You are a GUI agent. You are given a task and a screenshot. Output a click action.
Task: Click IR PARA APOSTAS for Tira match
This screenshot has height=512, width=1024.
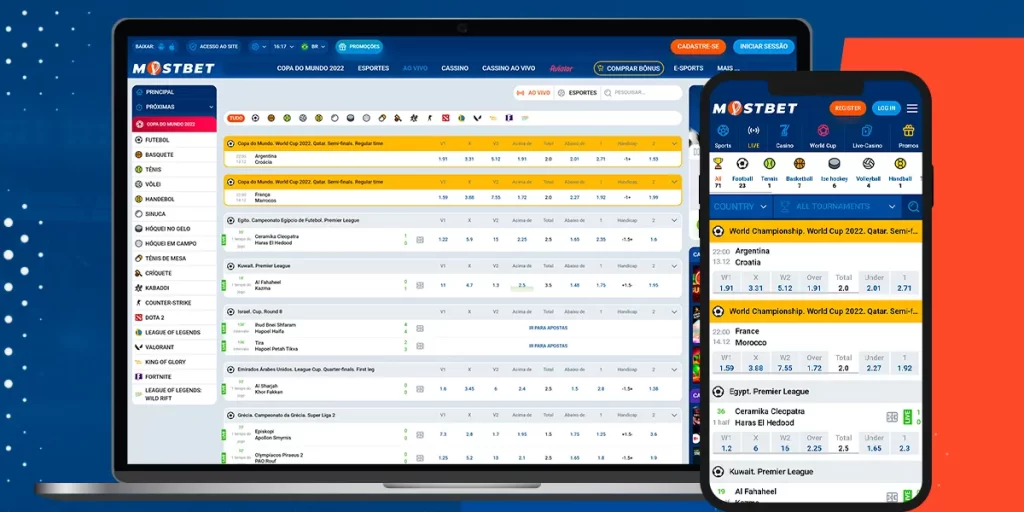point(548,345)
